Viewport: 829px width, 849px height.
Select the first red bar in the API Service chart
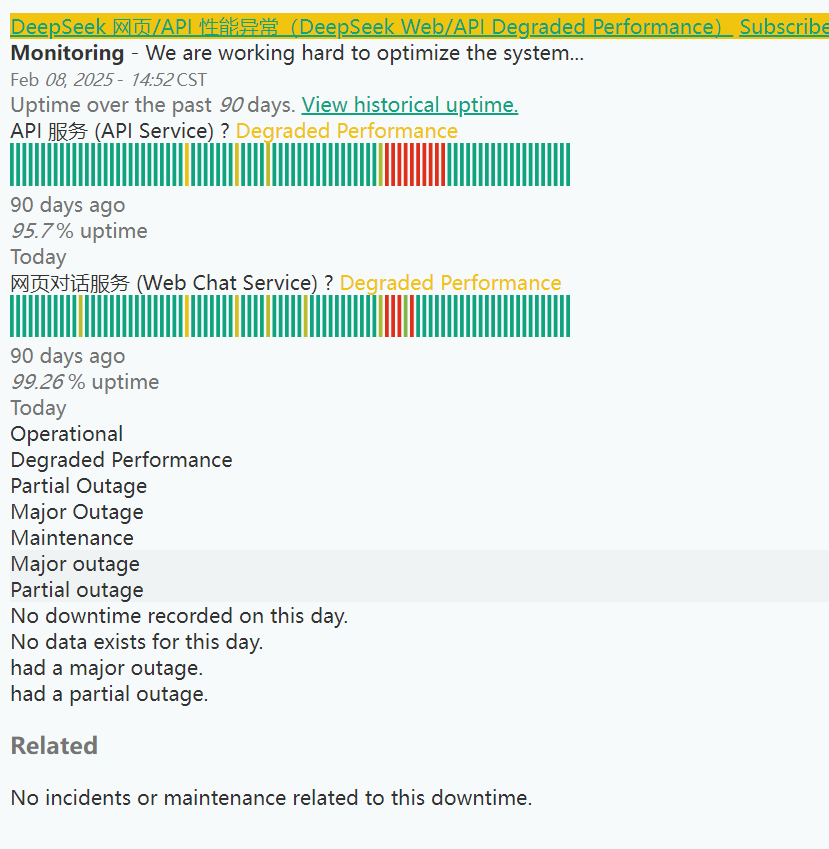[388, 164]
